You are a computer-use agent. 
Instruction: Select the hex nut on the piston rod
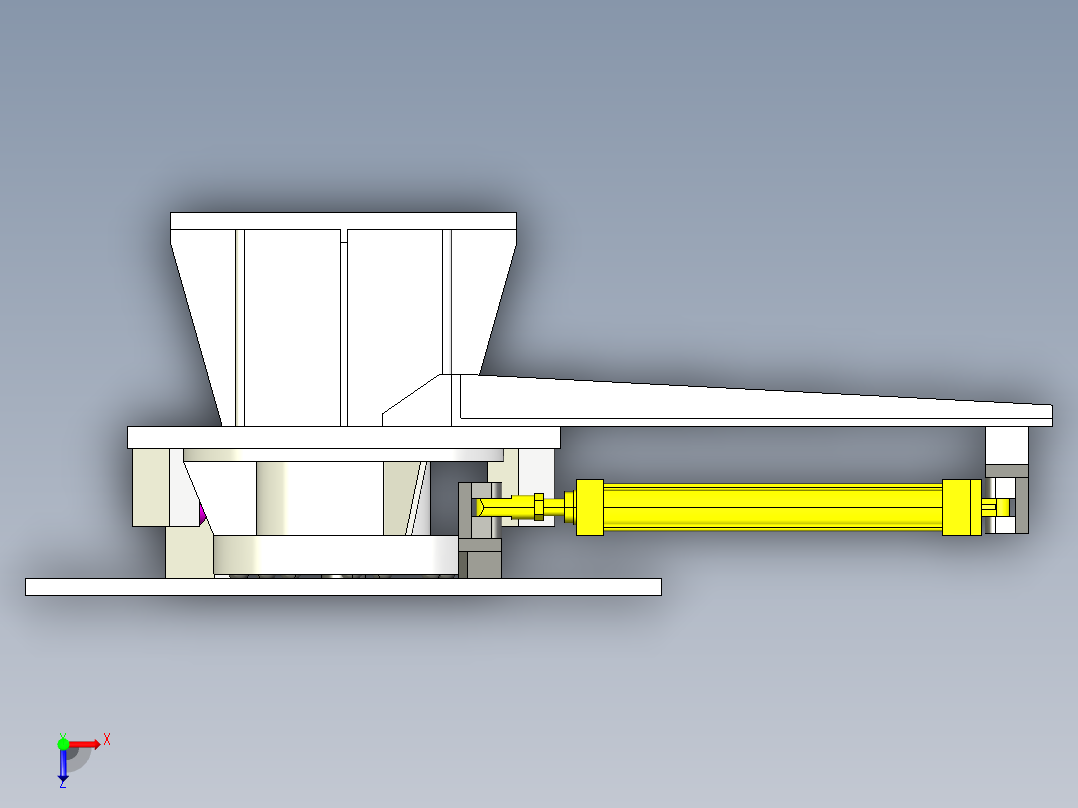(x=538, y=507)
